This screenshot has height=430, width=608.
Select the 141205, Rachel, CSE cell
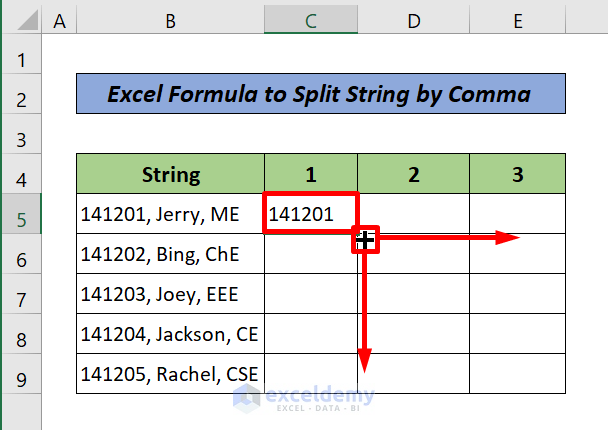coord(170,374)
